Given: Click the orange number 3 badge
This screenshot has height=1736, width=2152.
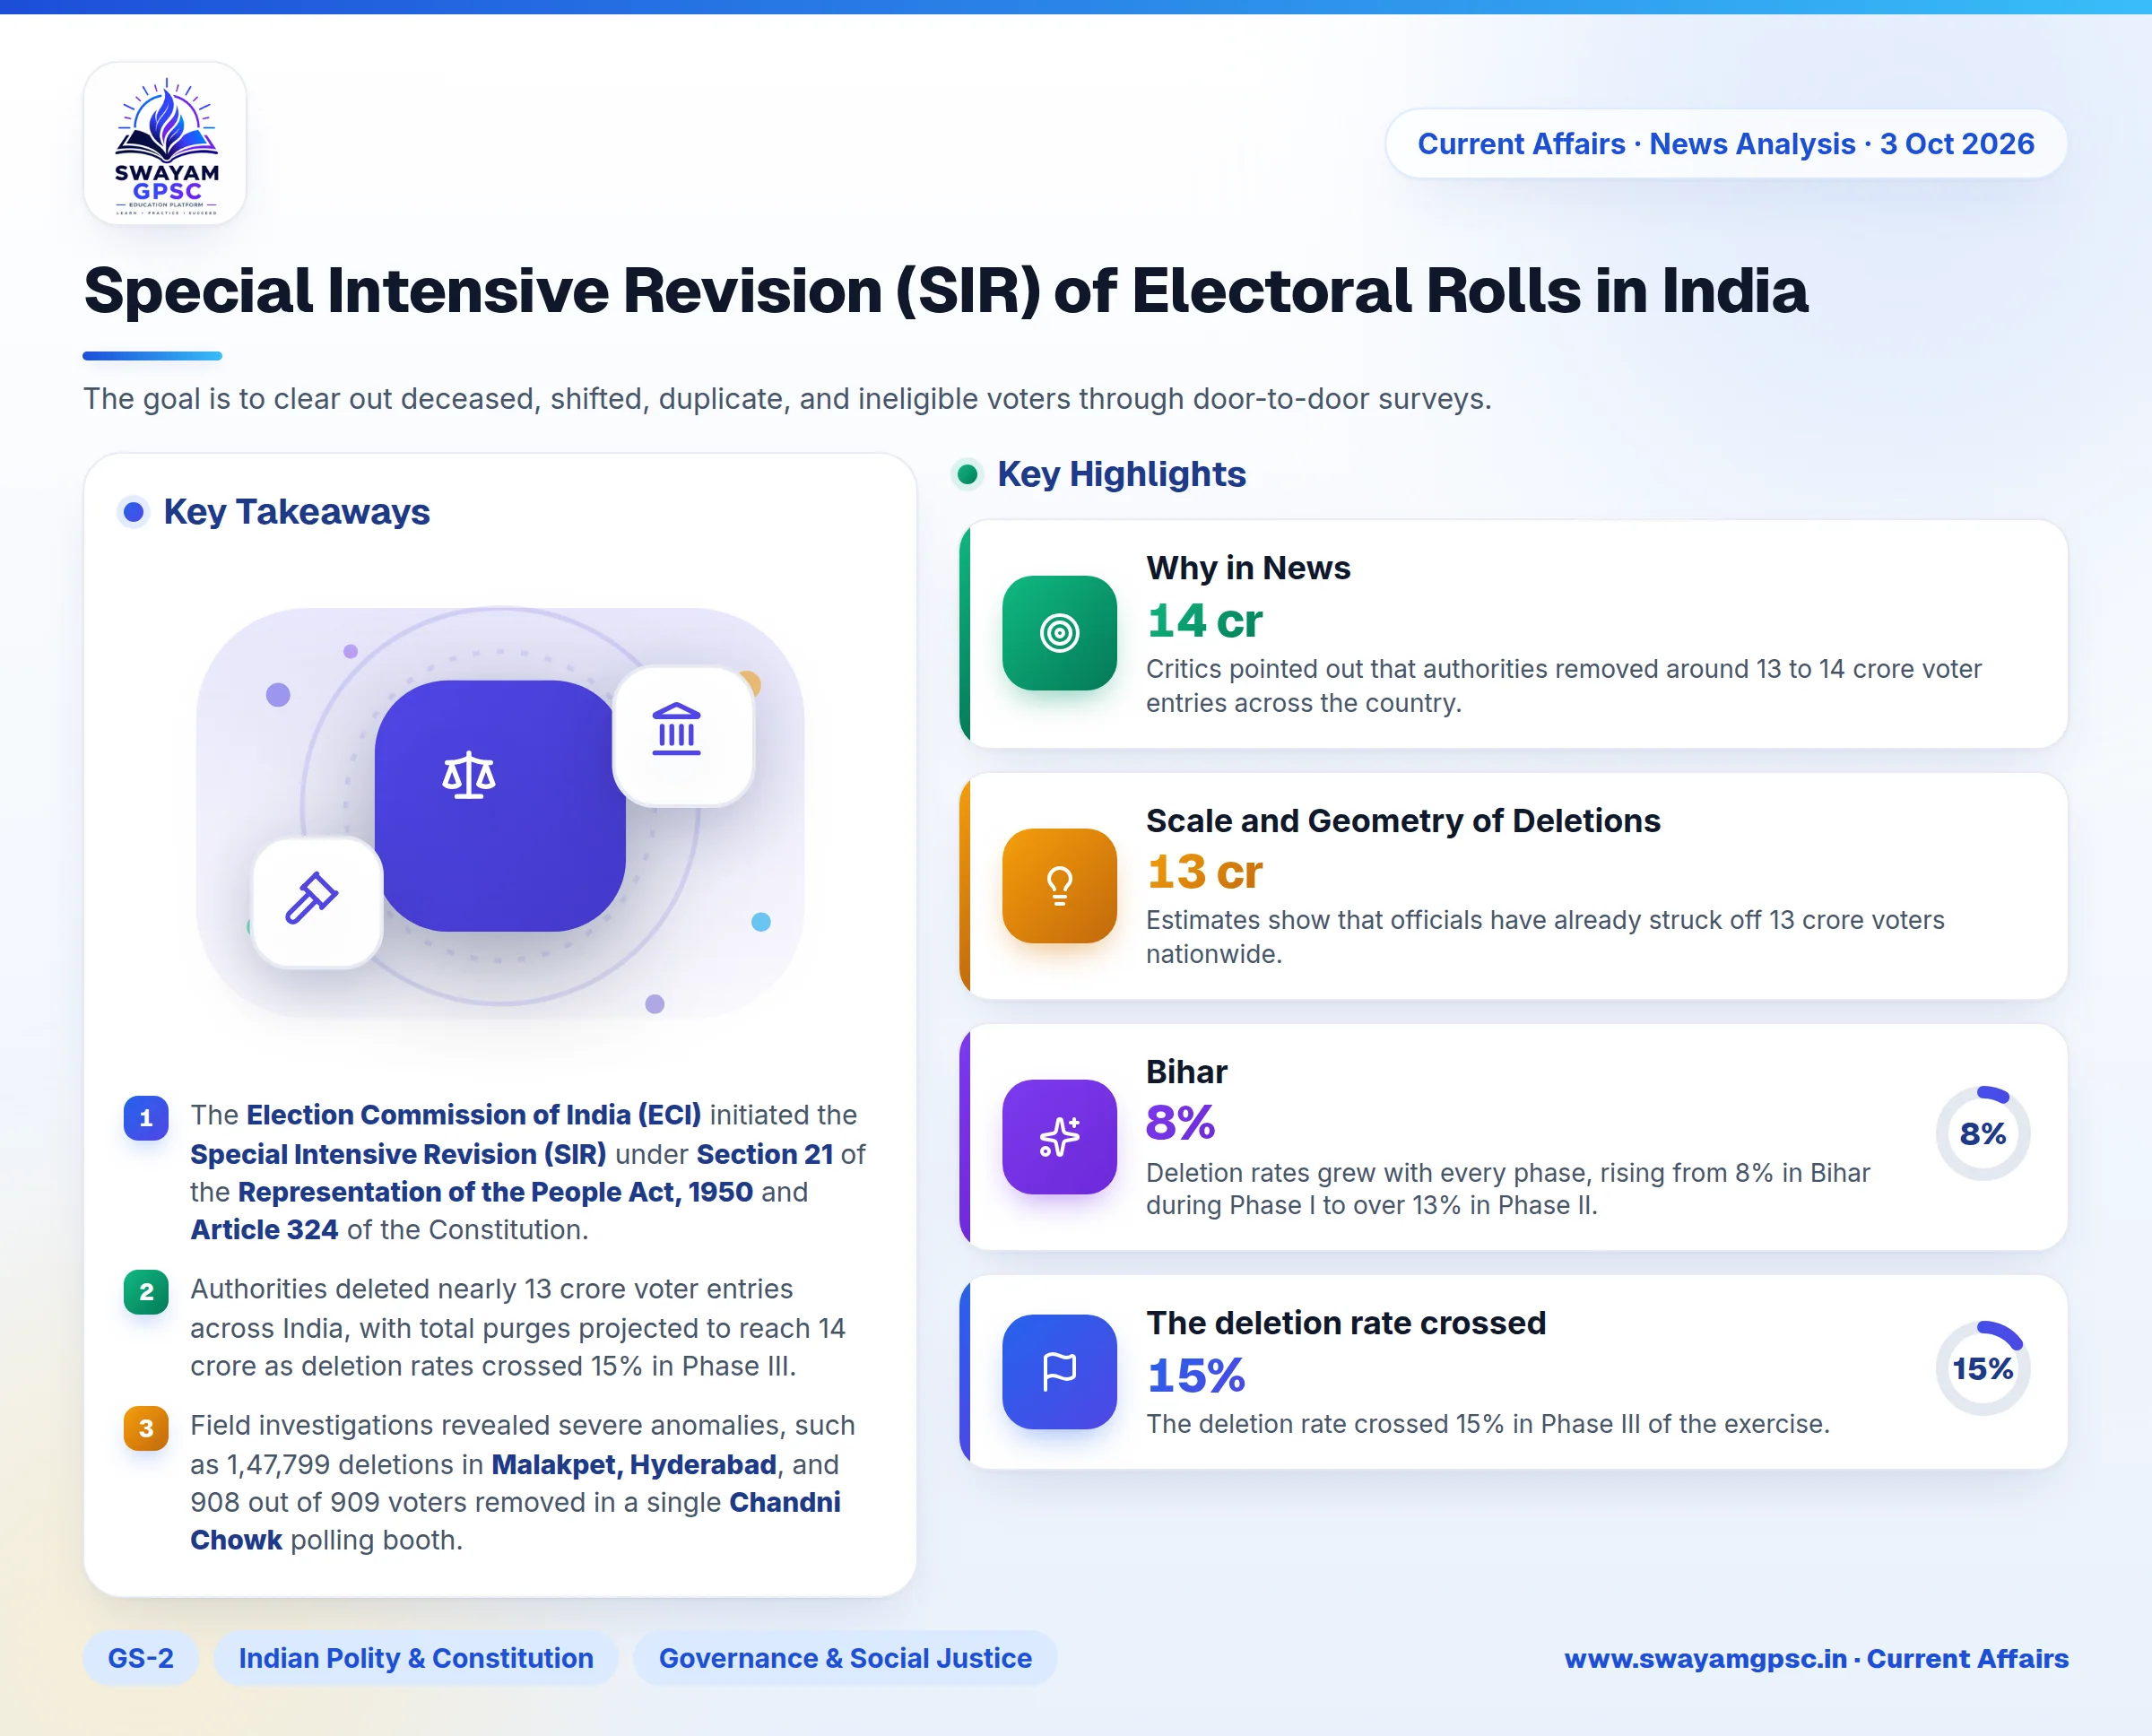Looking at the screenshot, I should click(146, 1428).
